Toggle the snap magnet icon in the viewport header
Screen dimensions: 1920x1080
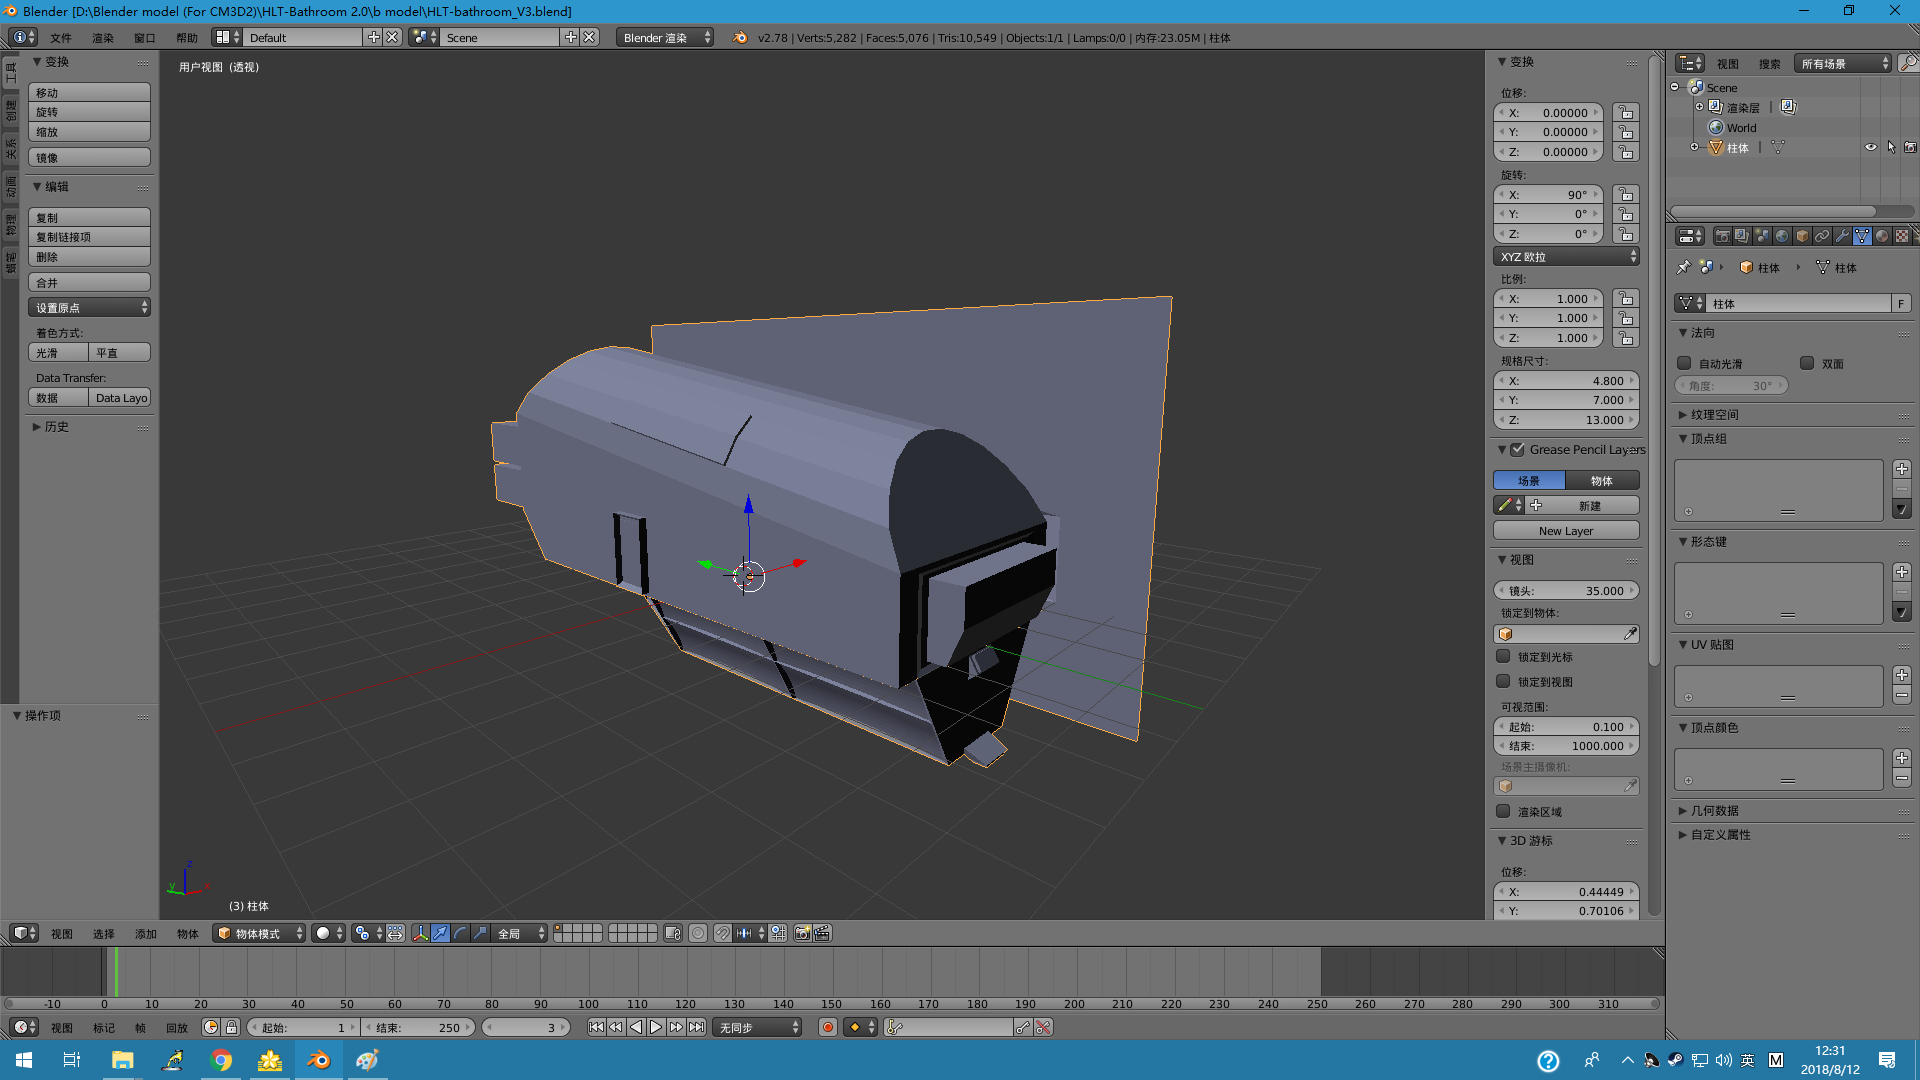tap(722, 933)
